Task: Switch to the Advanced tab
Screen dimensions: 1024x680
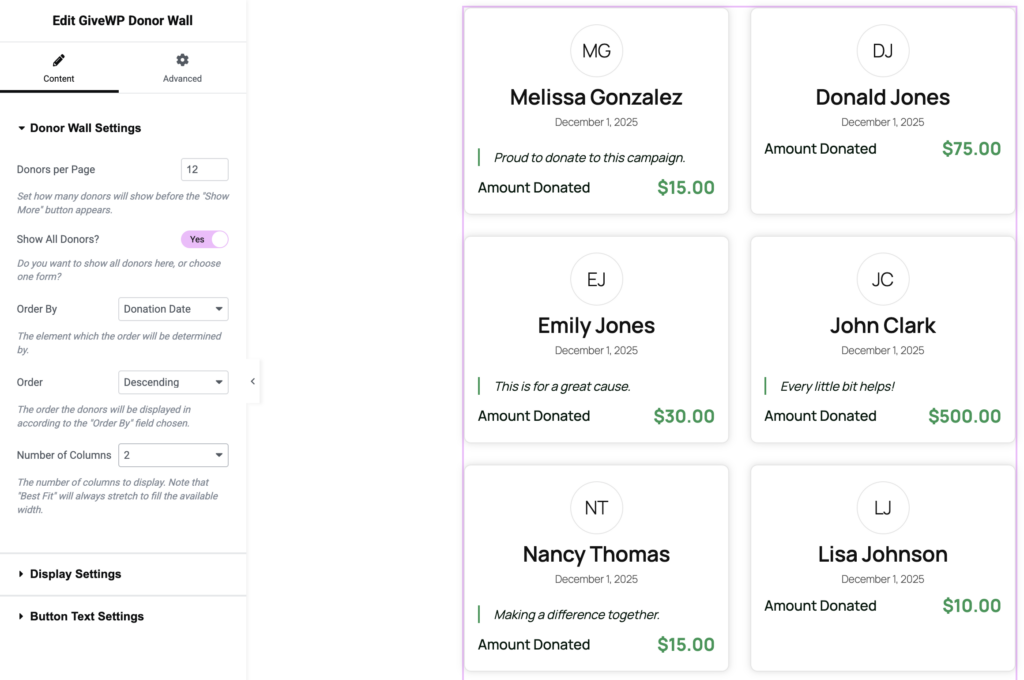Action: pos(182,69)
